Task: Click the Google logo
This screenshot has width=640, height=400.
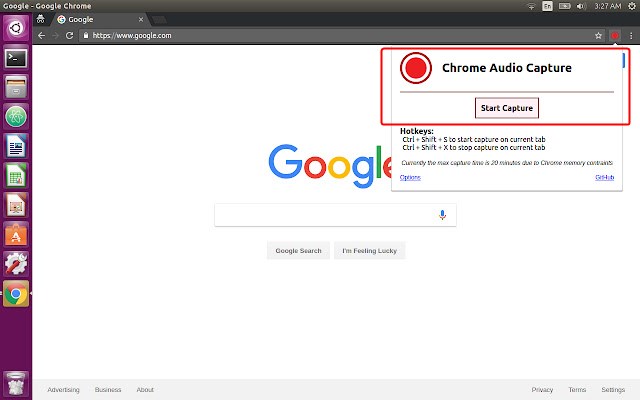Action: [x=330, y=166]
